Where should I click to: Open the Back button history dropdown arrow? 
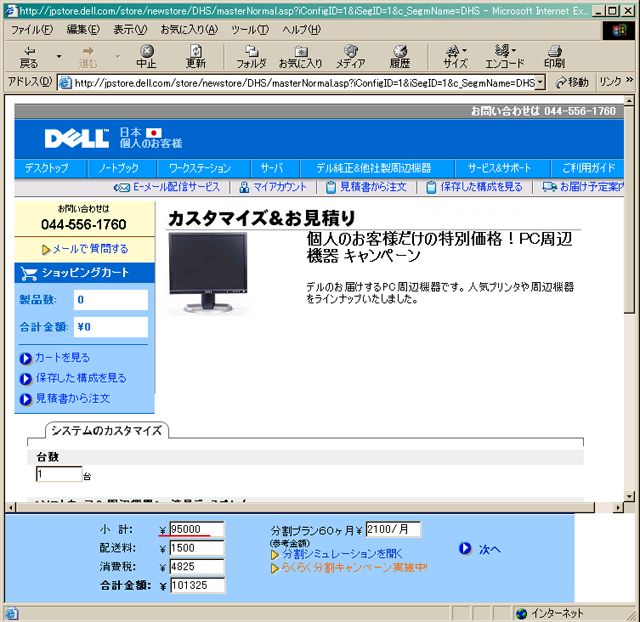pyautogui.click(x=59, y=56)
